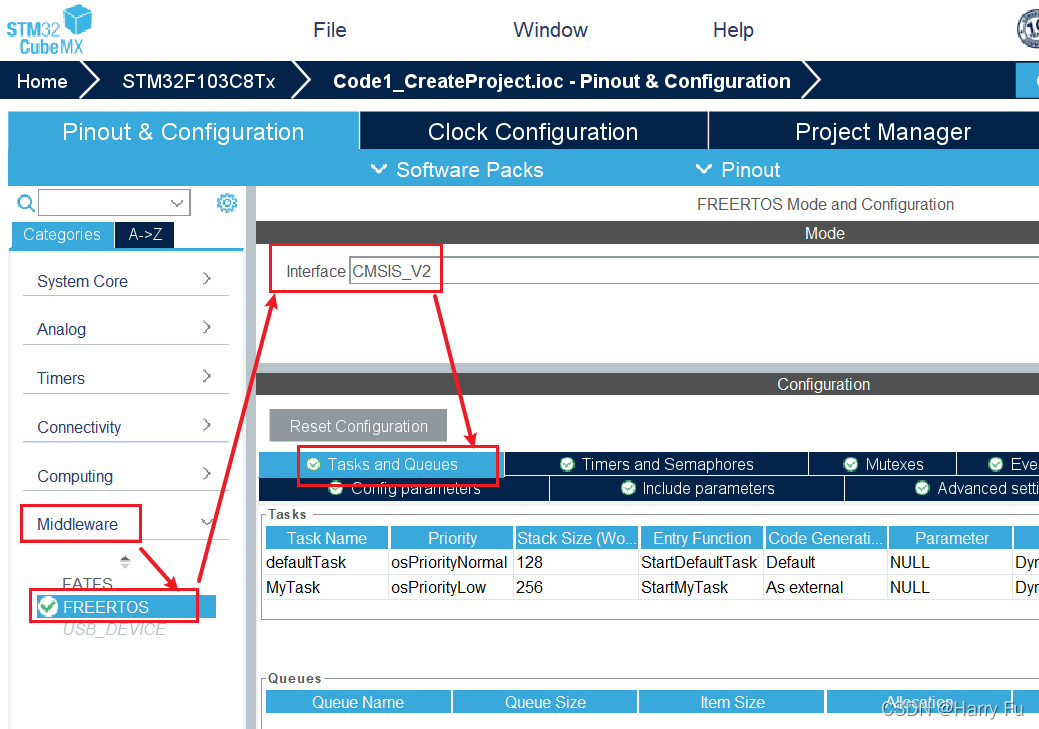The width and height of the screenshot is (1039, 729).
Task: Select the defaultTask row name
Action: click(x=306, y=562)
